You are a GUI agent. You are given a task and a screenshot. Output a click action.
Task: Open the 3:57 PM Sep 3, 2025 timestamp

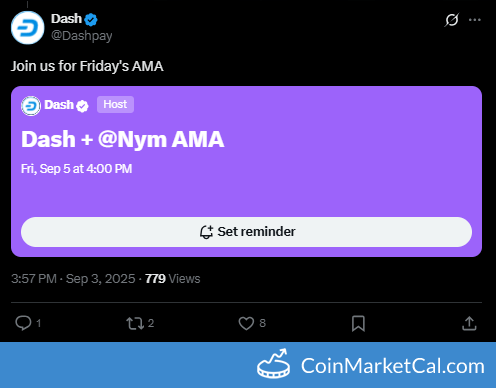pyautogui.click(x=73, y=279)
